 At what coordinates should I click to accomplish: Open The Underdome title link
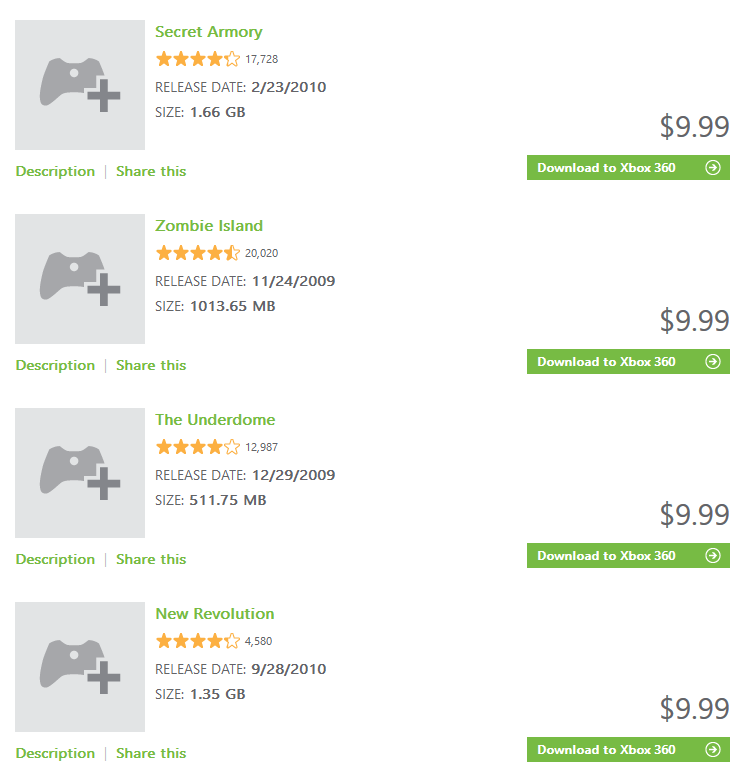pos(215,419)
